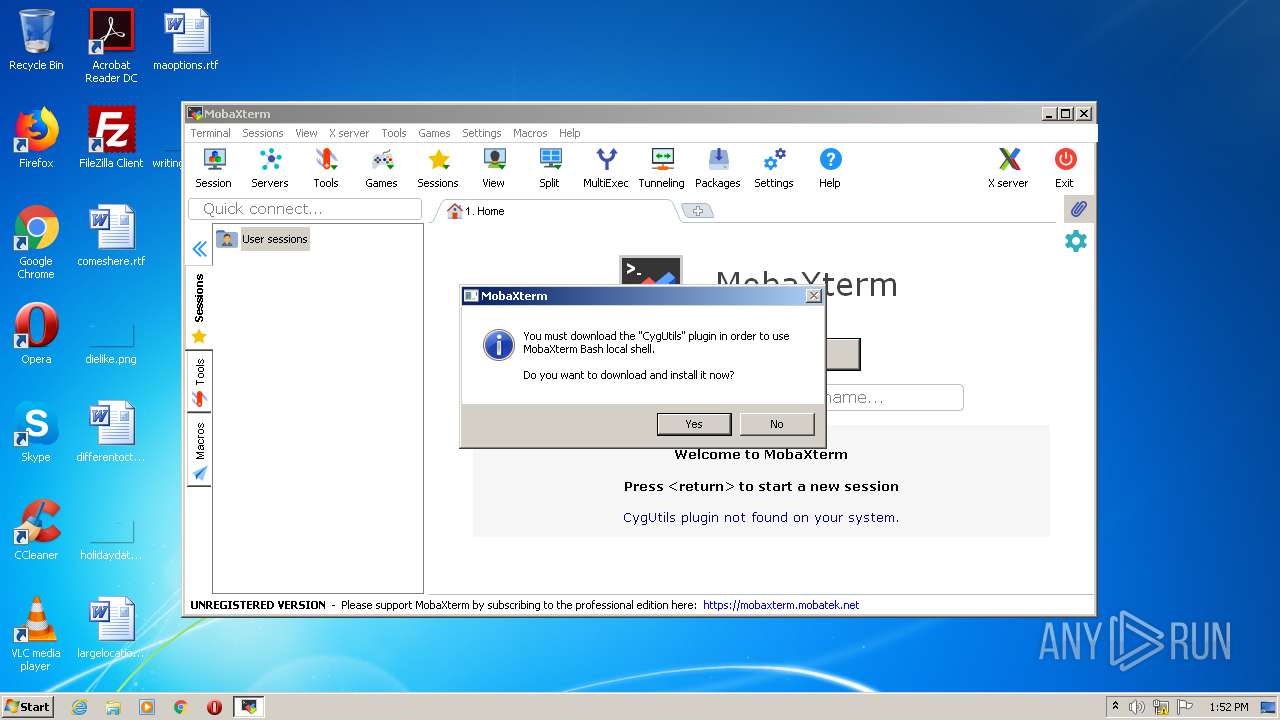Click Yes to download CygUtils plugin
This screenshot has height=720, width=1280.
(x=694, y=424)
